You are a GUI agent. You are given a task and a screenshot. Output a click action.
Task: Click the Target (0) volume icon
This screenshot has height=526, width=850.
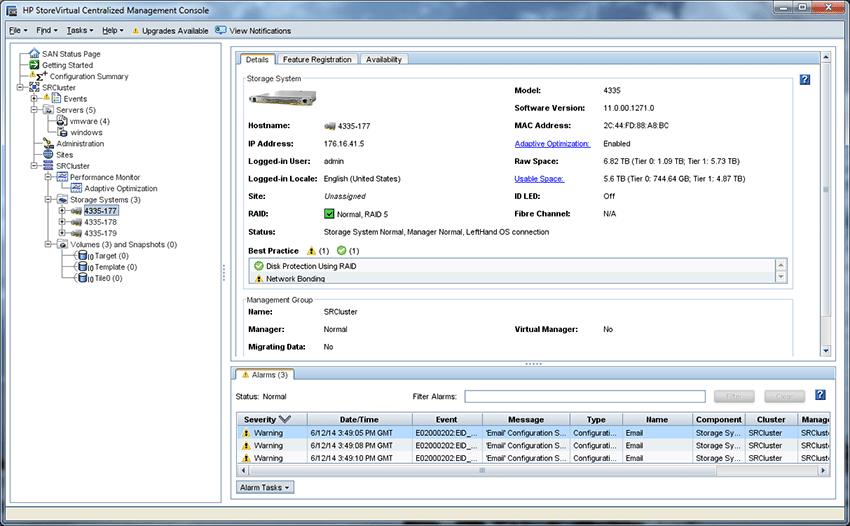[84, 255]
